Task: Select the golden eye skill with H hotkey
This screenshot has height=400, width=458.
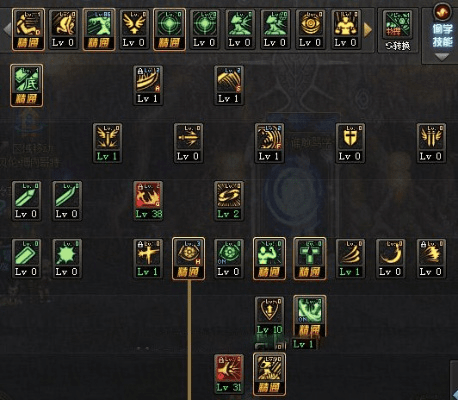Action: [x=188, y=258]
